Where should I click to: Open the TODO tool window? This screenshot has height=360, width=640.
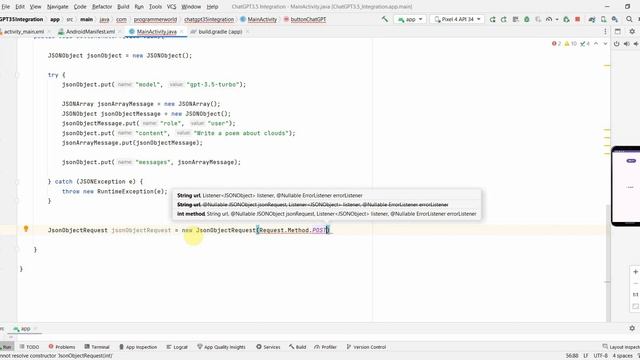[x=29, y=347]
